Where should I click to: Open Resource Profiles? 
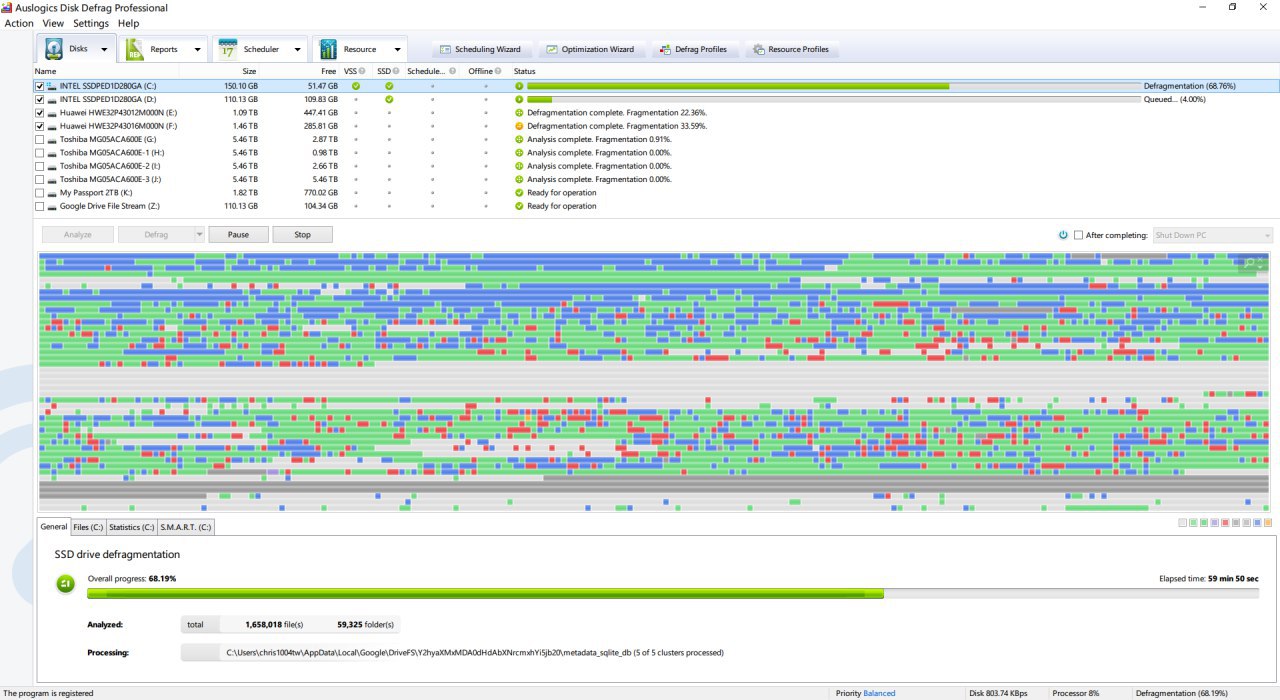(x=791, y=49)
